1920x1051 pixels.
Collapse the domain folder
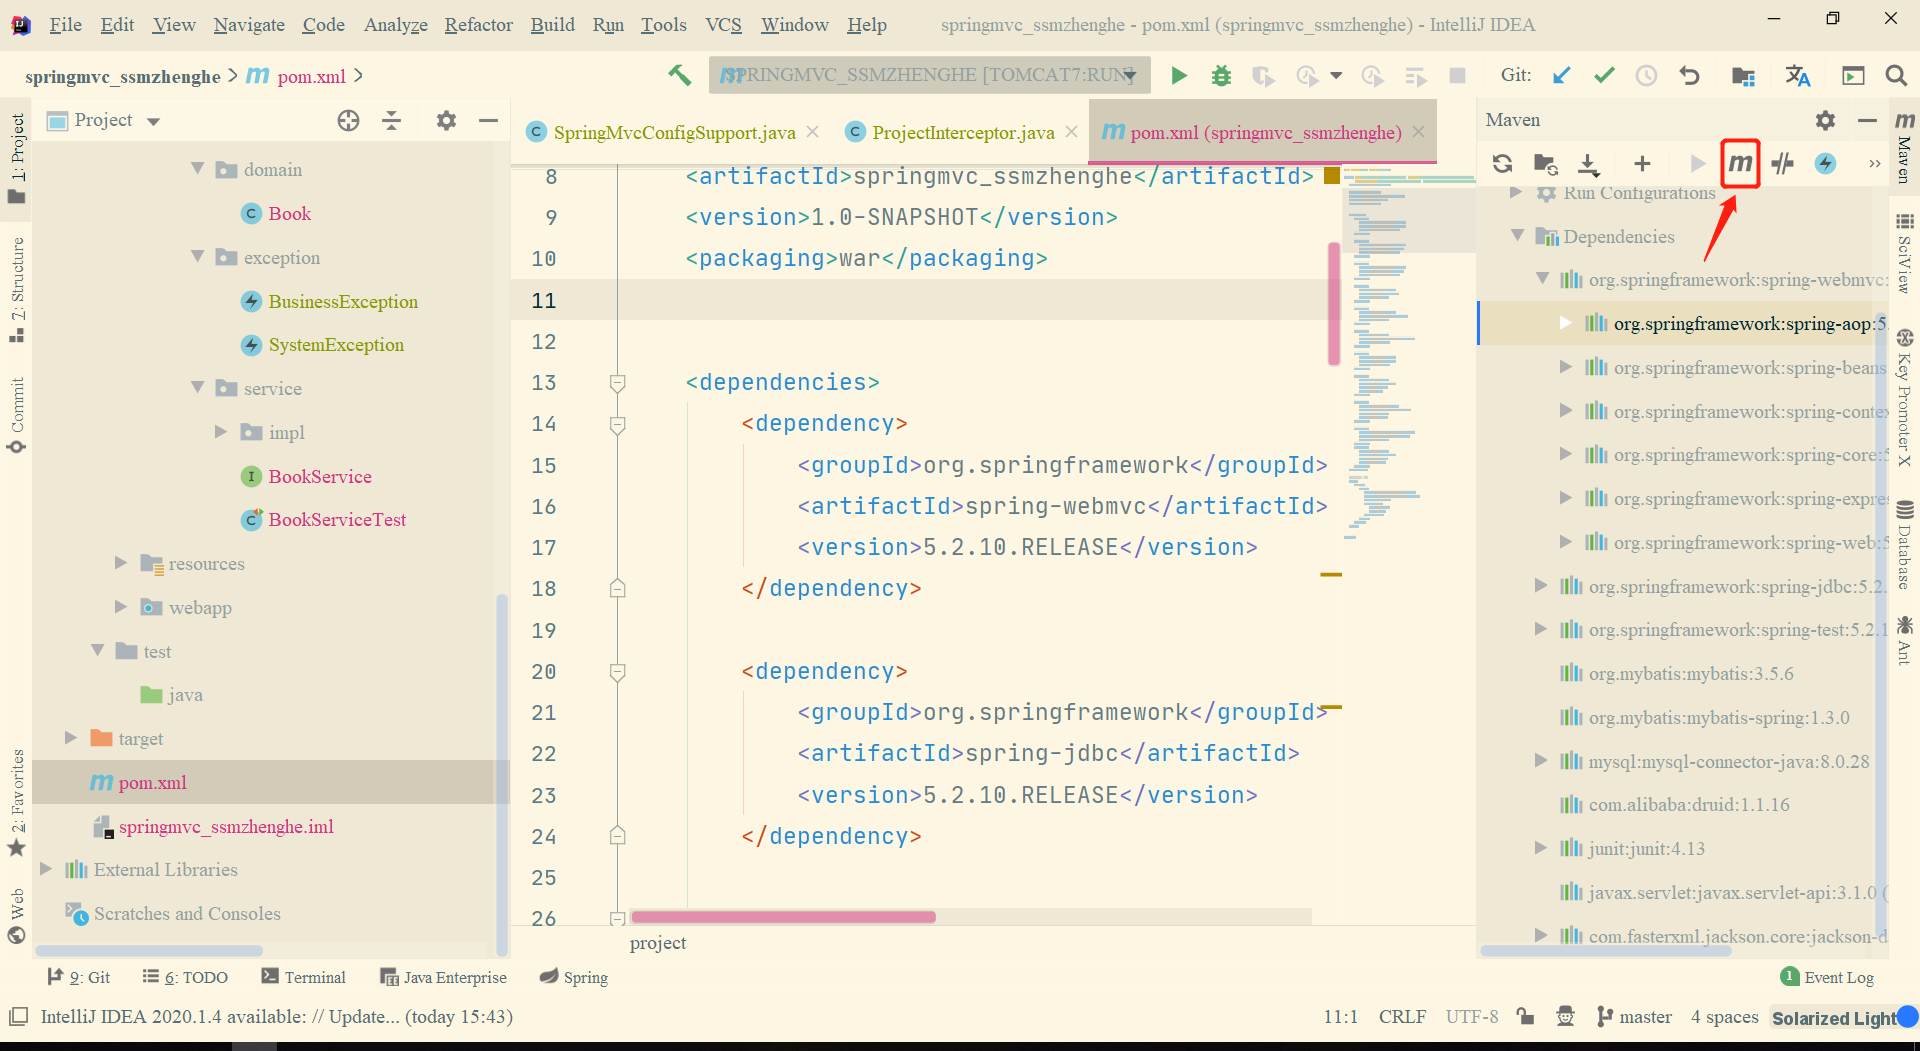tap(198, 169)
